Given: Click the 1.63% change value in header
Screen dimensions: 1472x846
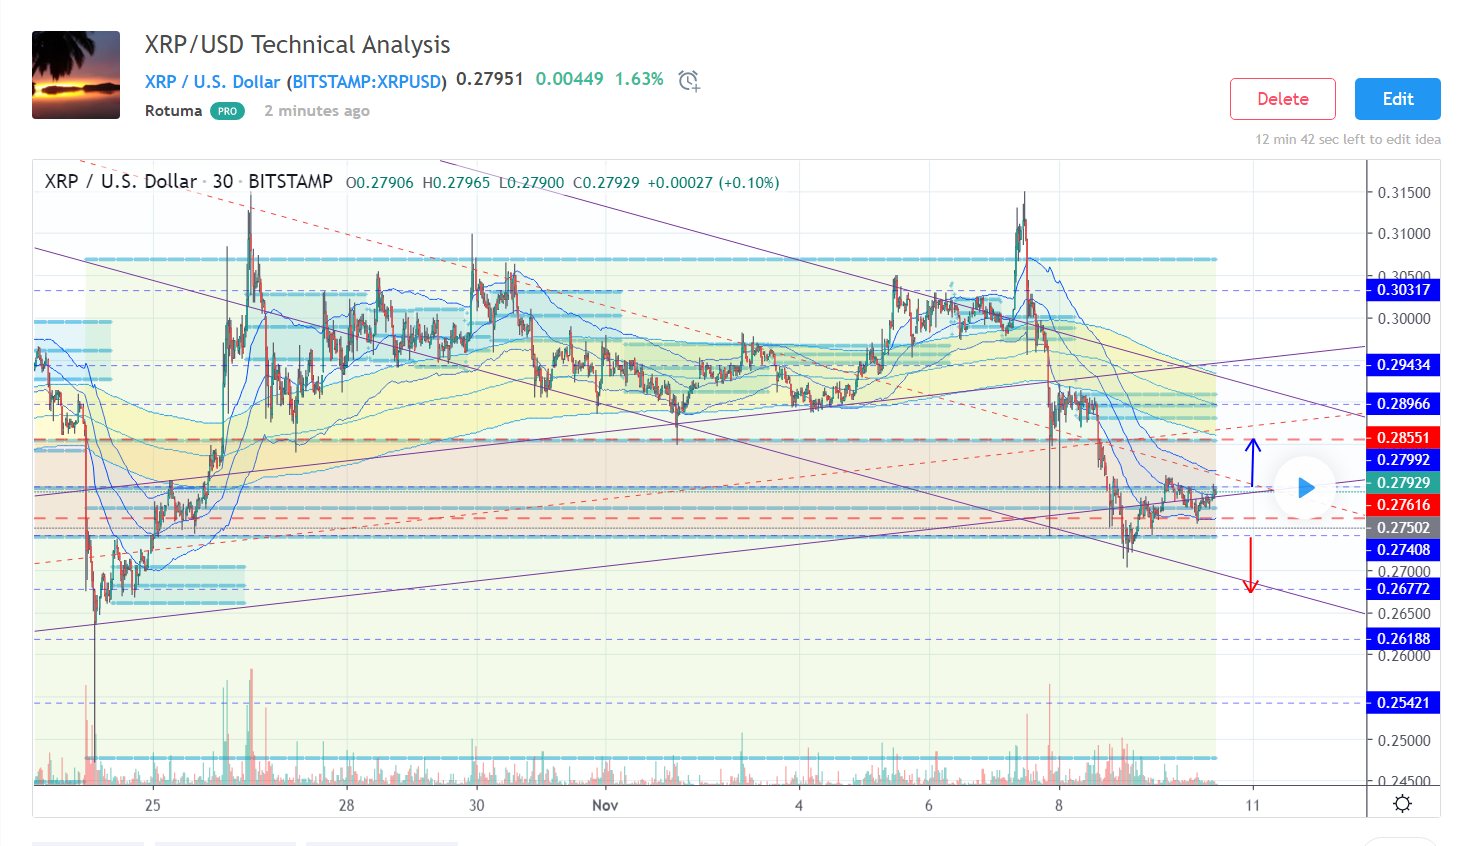Looking at the screenshot, I should pyautogui.click(x=639, y=79).
